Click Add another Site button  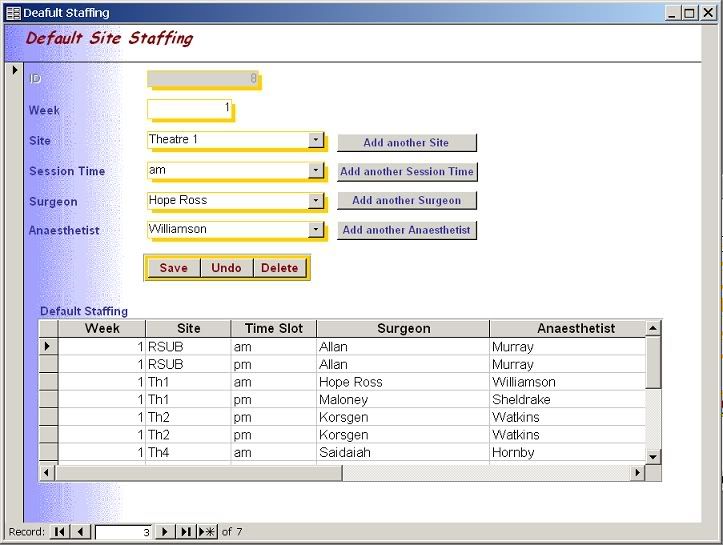406,143
